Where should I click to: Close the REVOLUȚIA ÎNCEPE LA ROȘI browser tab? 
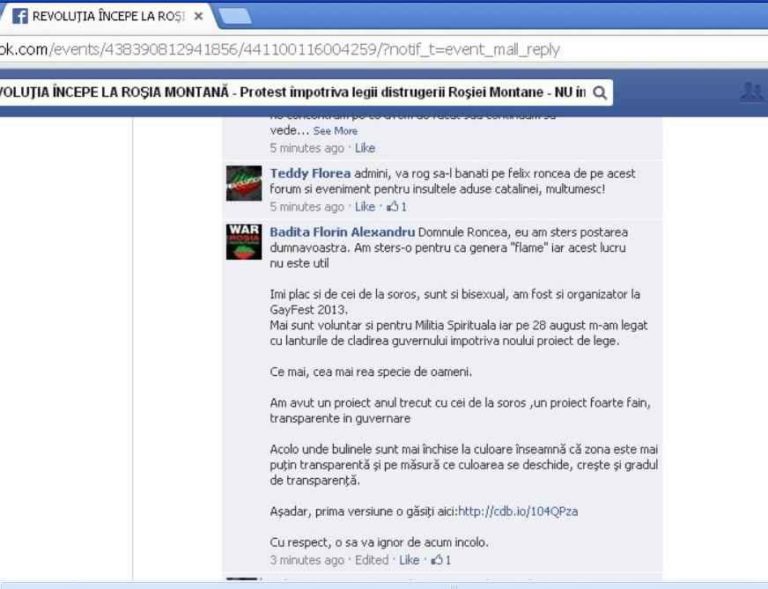coord(198,17)
